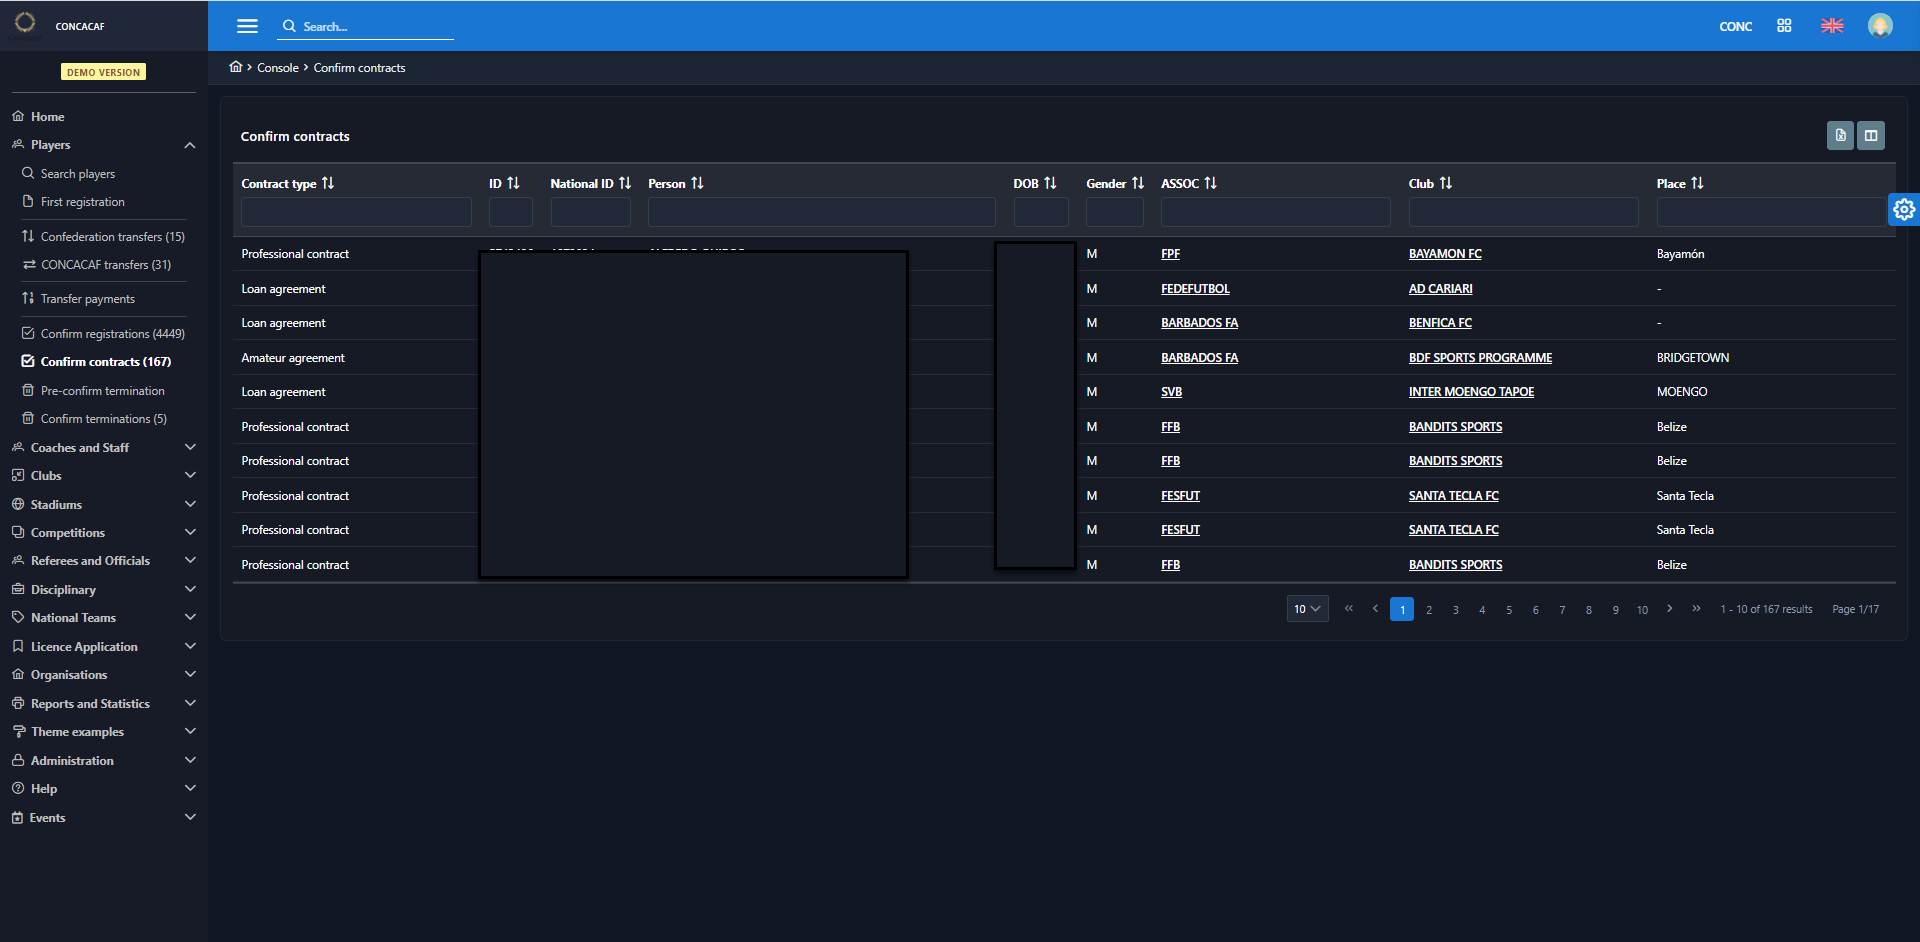Viewport: 1920px width, 942px height.
Task: Select Confederation transfers (15) menu item
Action: point(112,237)
